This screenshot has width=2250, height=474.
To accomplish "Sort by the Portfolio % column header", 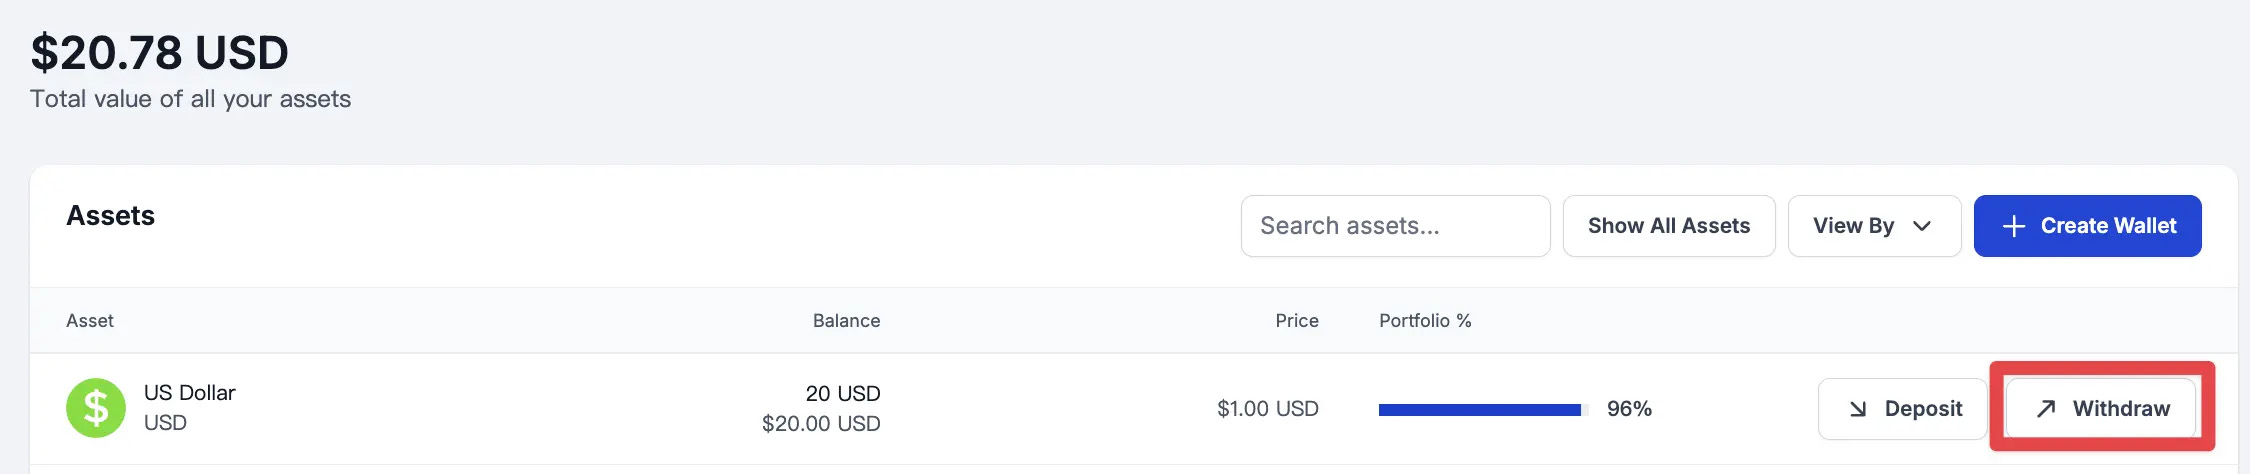I will click(x=1425, y=321).
